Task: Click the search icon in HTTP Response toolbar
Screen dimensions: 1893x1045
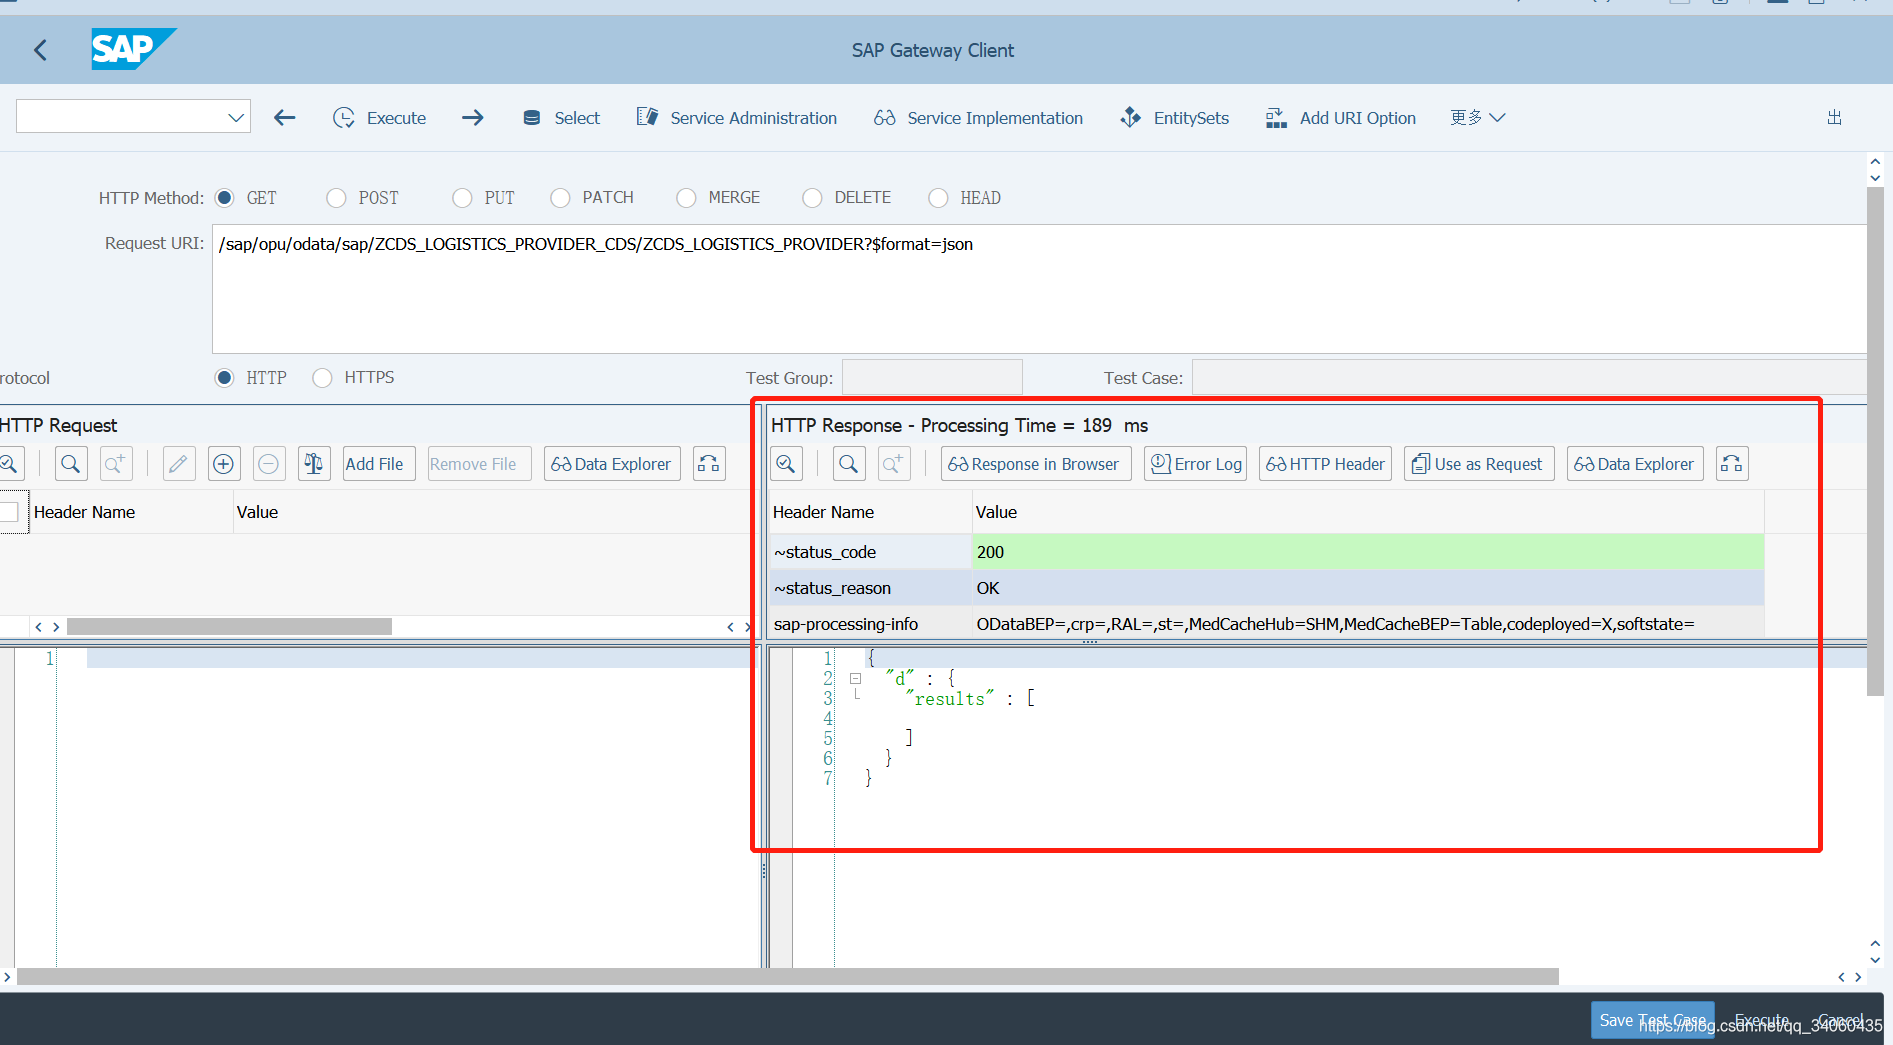Action: (x=849, y=464)
